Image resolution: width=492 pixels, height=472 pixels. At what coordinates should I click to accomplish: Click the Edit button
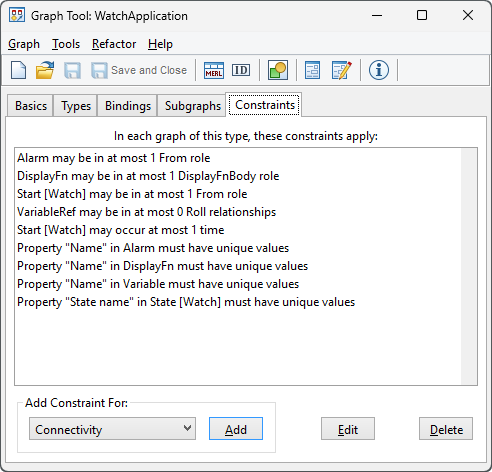pos(348,429)
